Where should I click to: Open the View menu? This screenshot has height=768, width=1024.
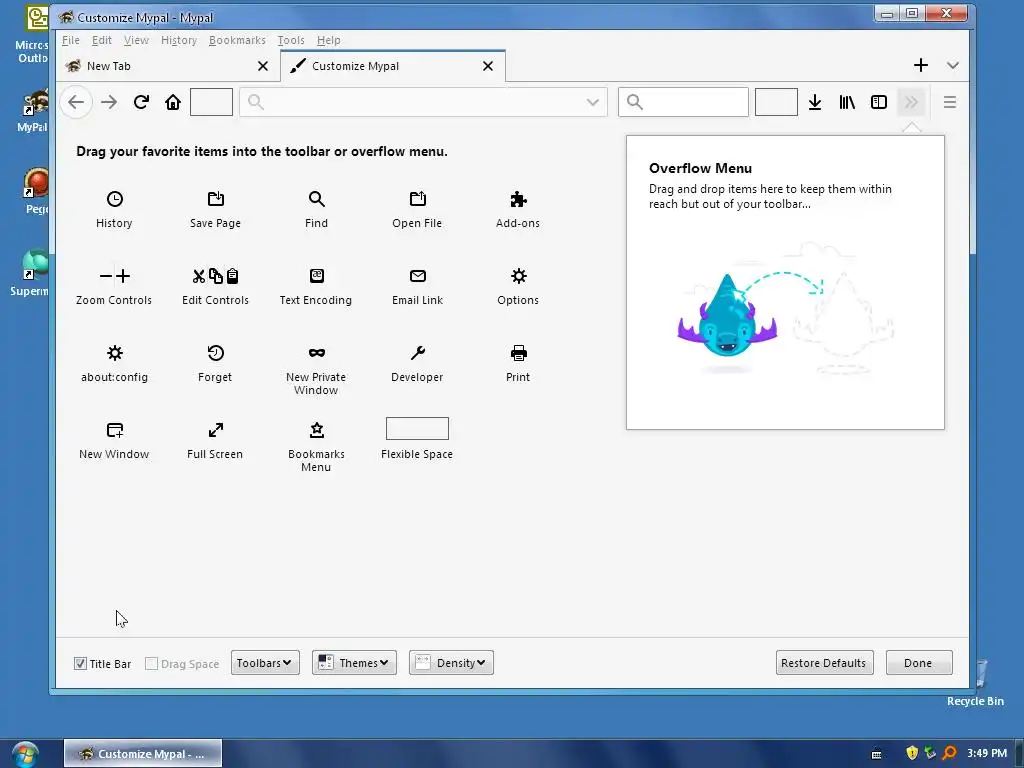point(136,40)
